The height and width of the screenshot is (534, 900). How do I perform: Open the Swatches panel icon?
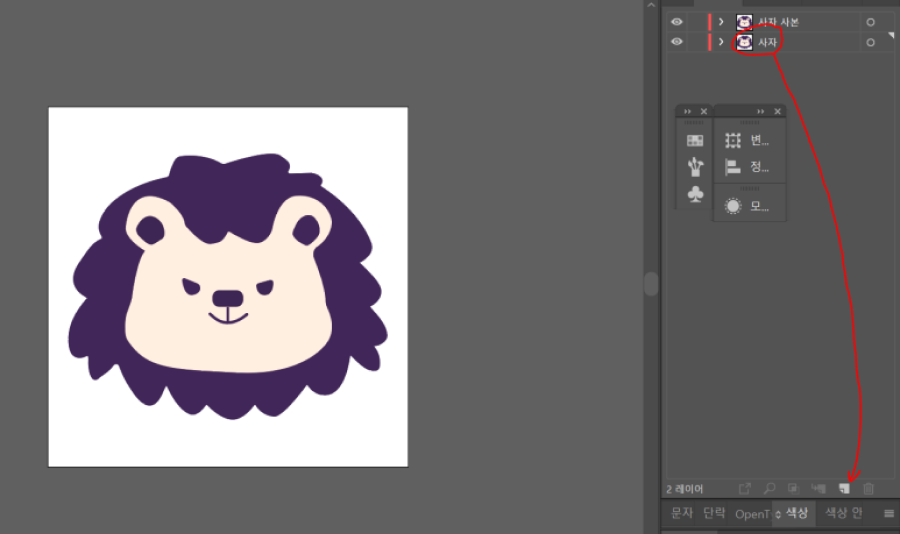click(x=695, y=141)
